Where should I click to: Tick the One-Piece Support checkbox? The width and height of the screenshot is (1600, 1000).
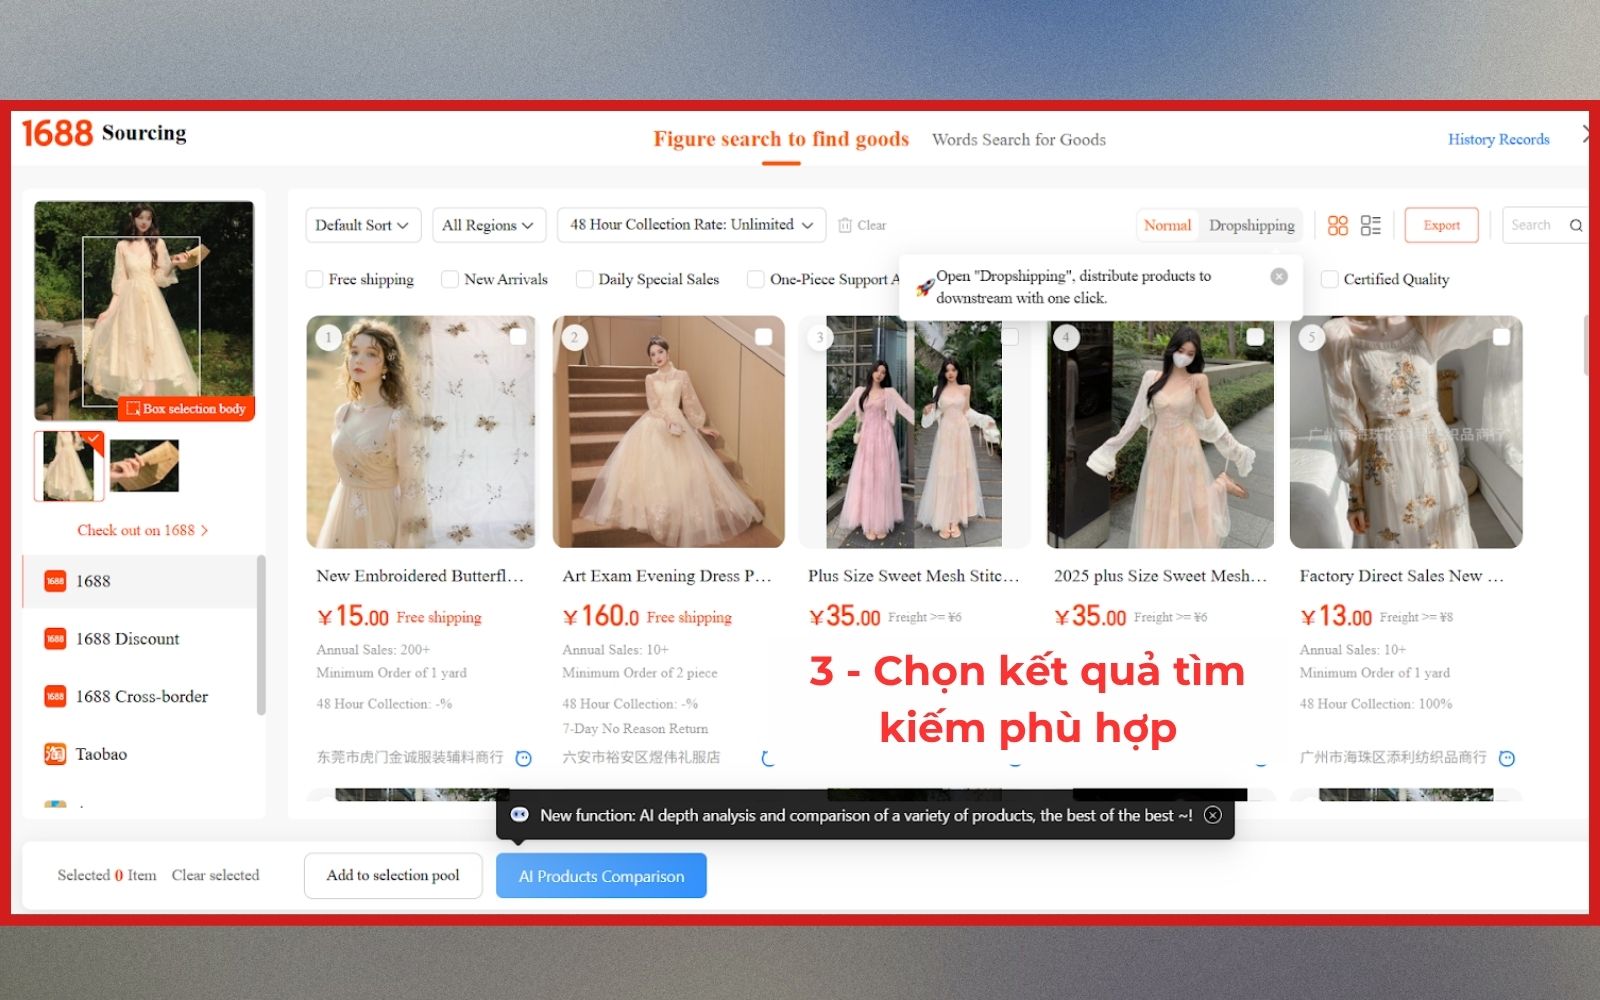(x=756, y=279)
